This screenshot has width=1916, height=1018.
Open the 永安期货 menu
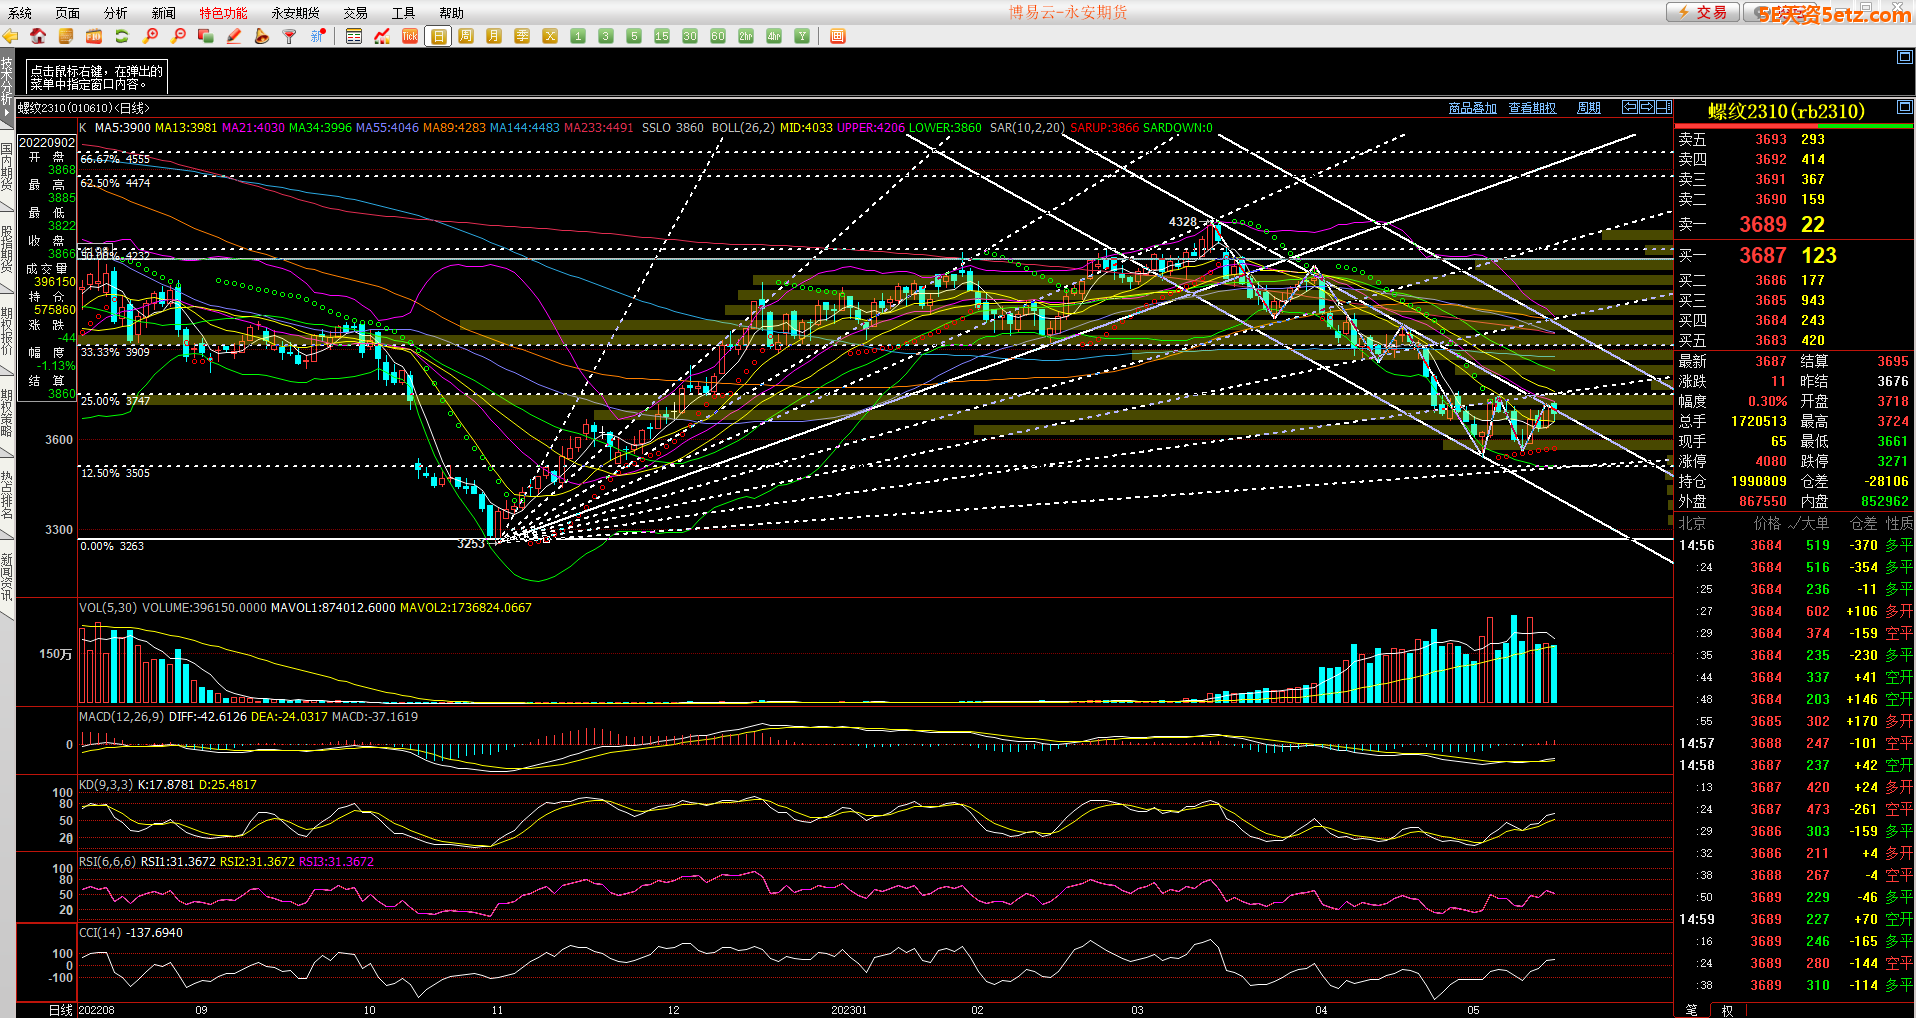tap(295, 13)
